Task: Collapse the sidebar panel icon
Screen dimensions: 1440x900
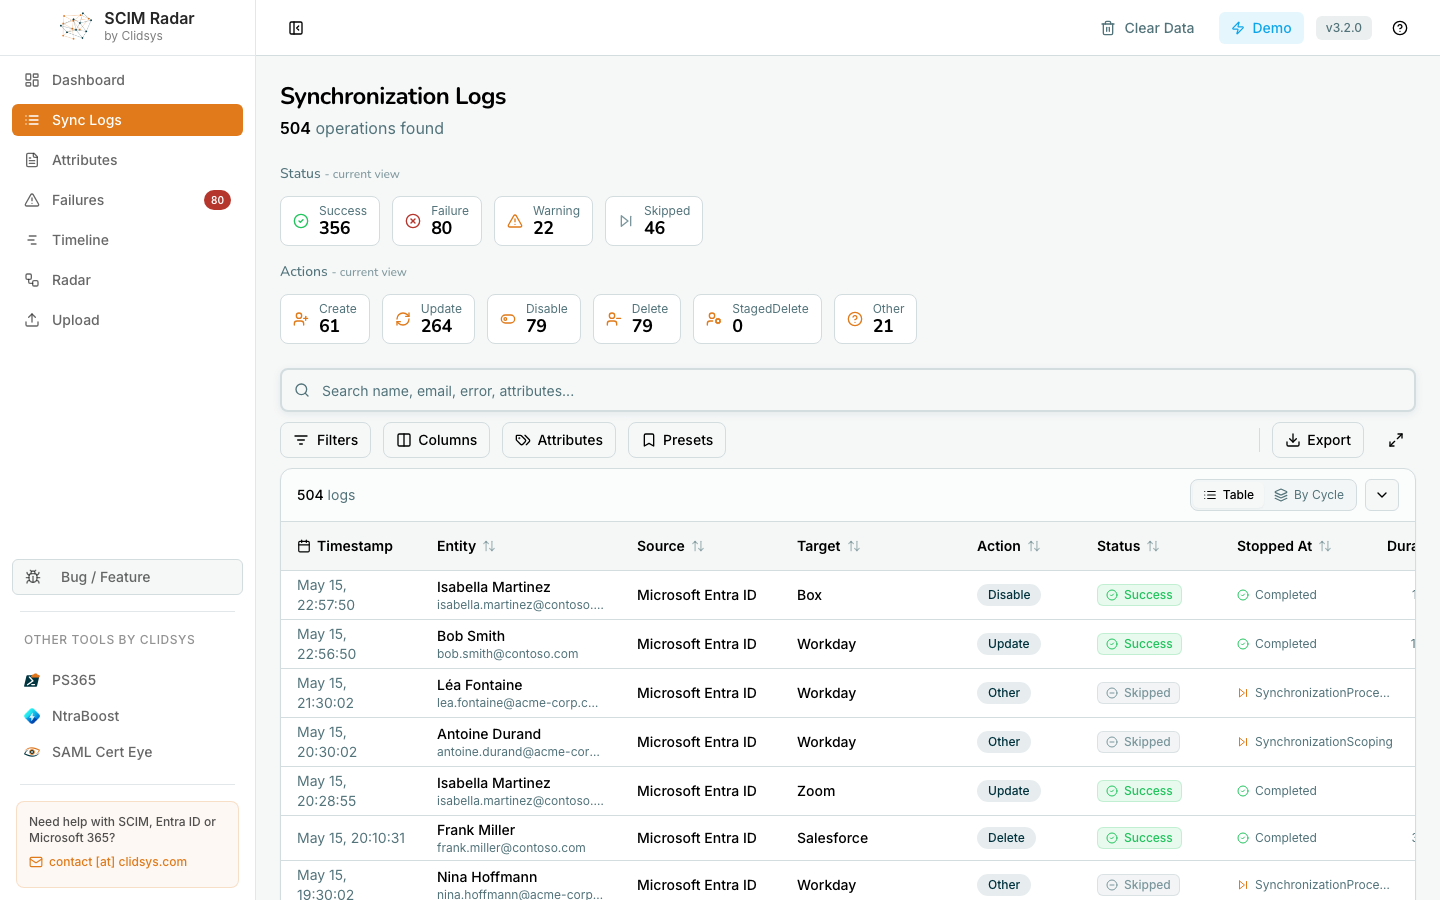Action: [x=296, y=28]
